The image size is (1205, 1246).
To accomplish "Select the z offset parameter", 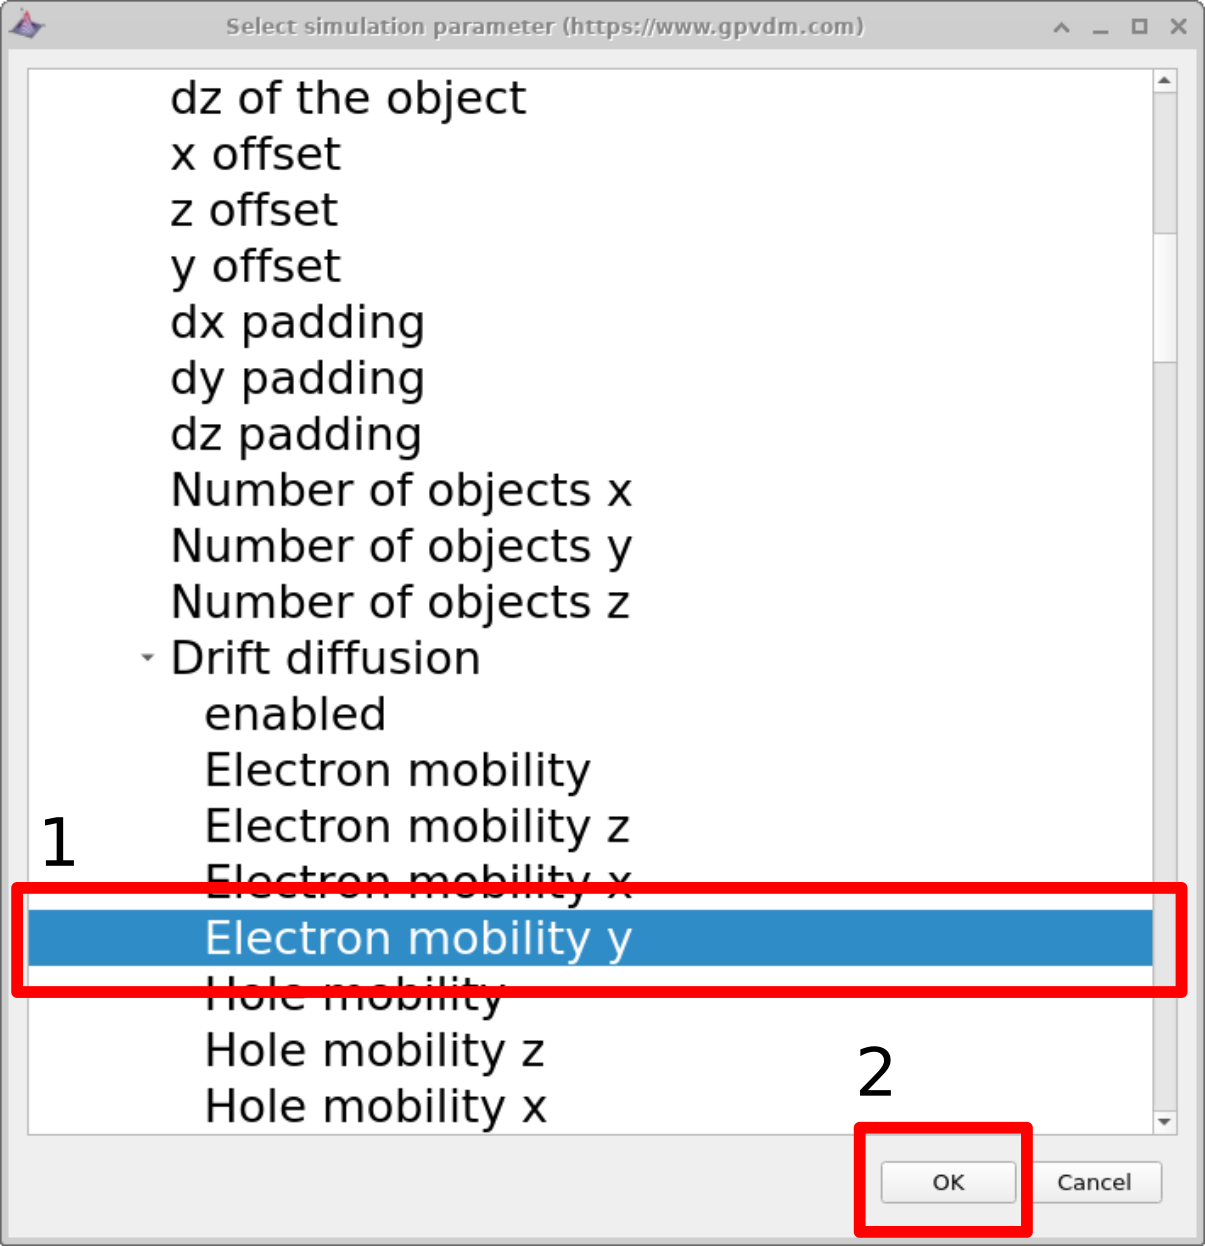I will (x=254, y=209).
